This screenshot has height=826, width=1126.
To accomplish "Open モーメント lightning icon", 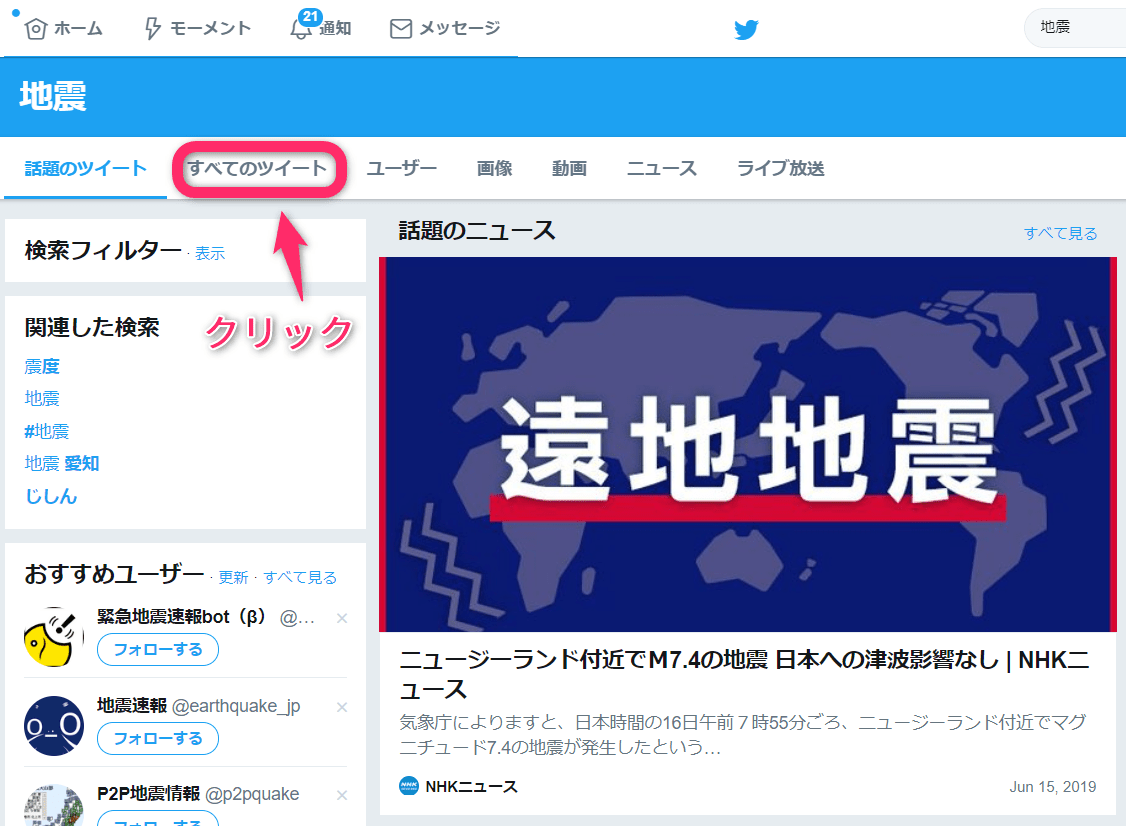I will point(152,29).
